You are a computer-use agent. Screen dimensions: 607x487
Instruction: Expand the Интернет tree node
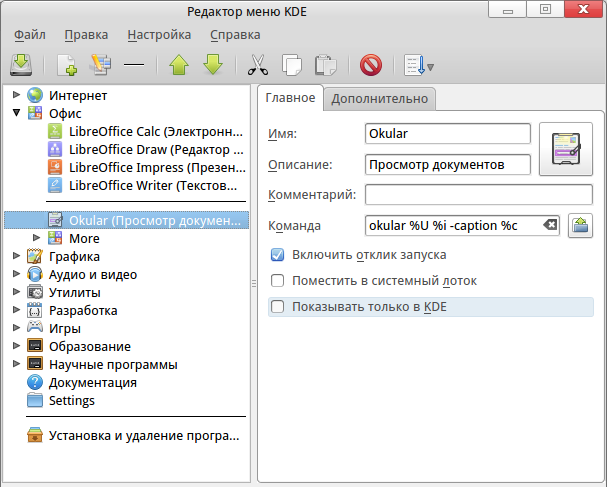(16, 94)
